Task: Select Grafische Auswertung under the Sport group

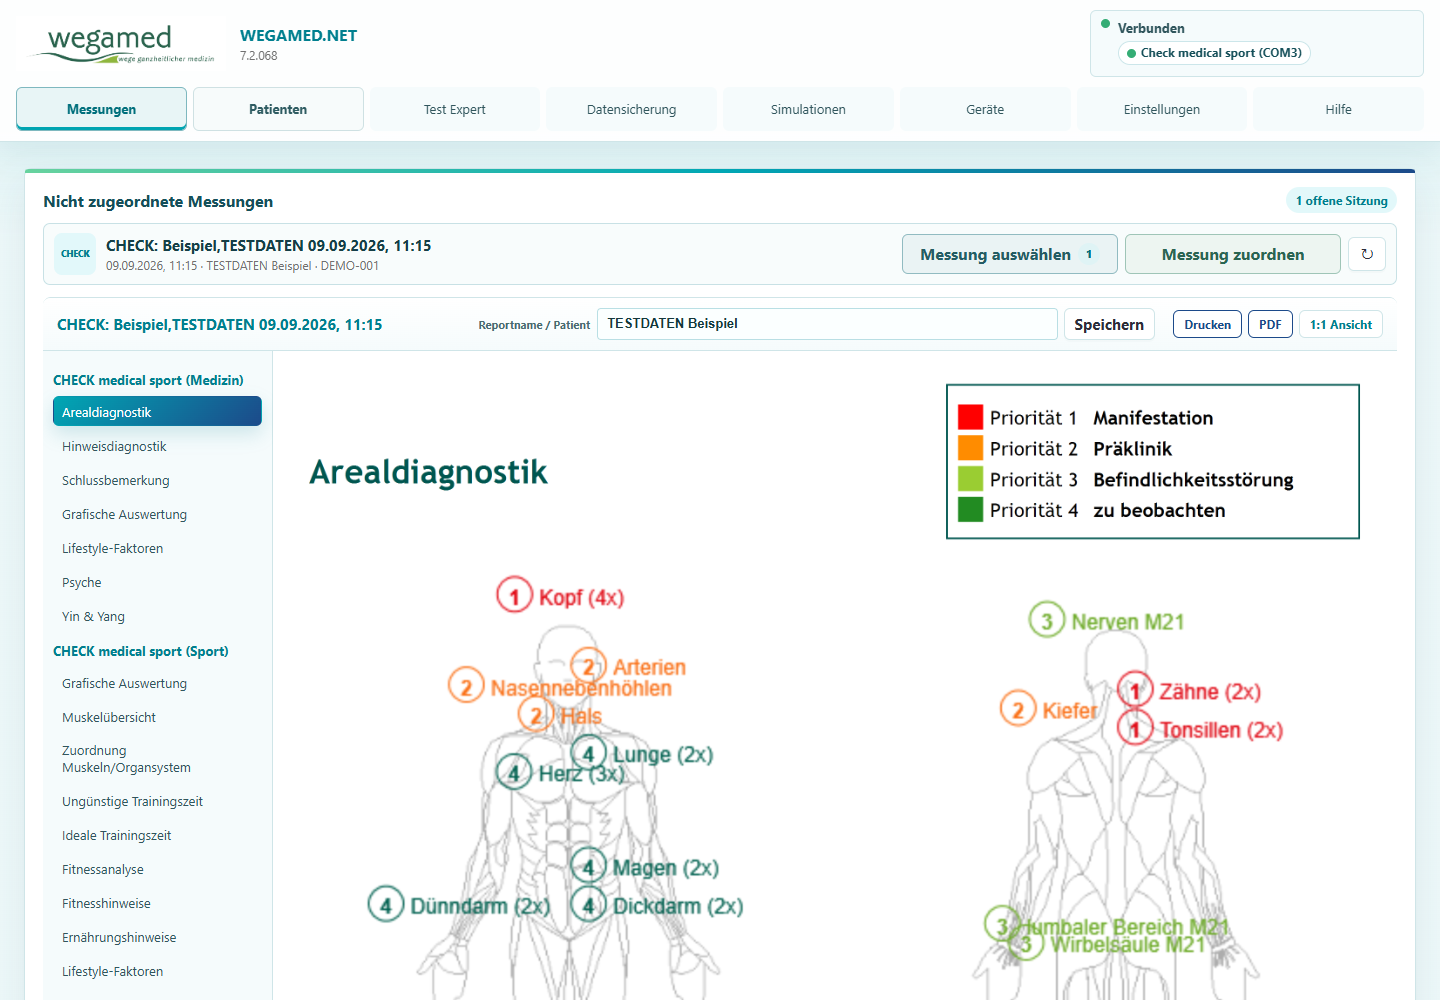Action: [157, 683]
